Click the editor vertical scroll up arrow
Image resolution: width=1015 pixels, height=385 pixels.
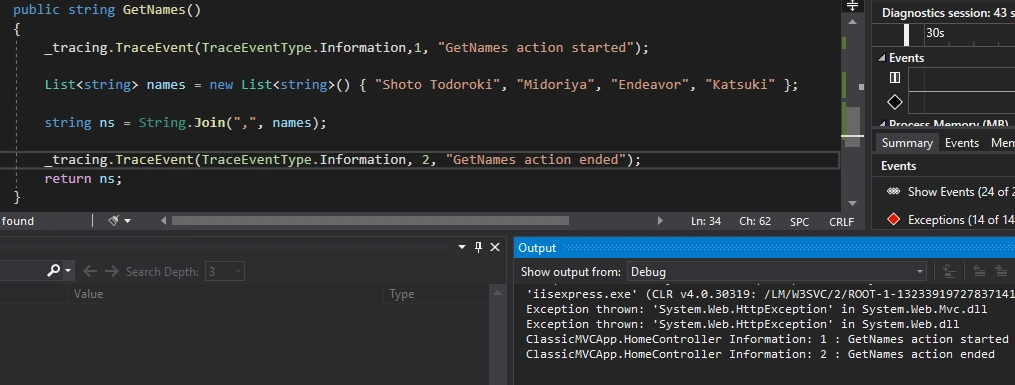pos(852,21)
